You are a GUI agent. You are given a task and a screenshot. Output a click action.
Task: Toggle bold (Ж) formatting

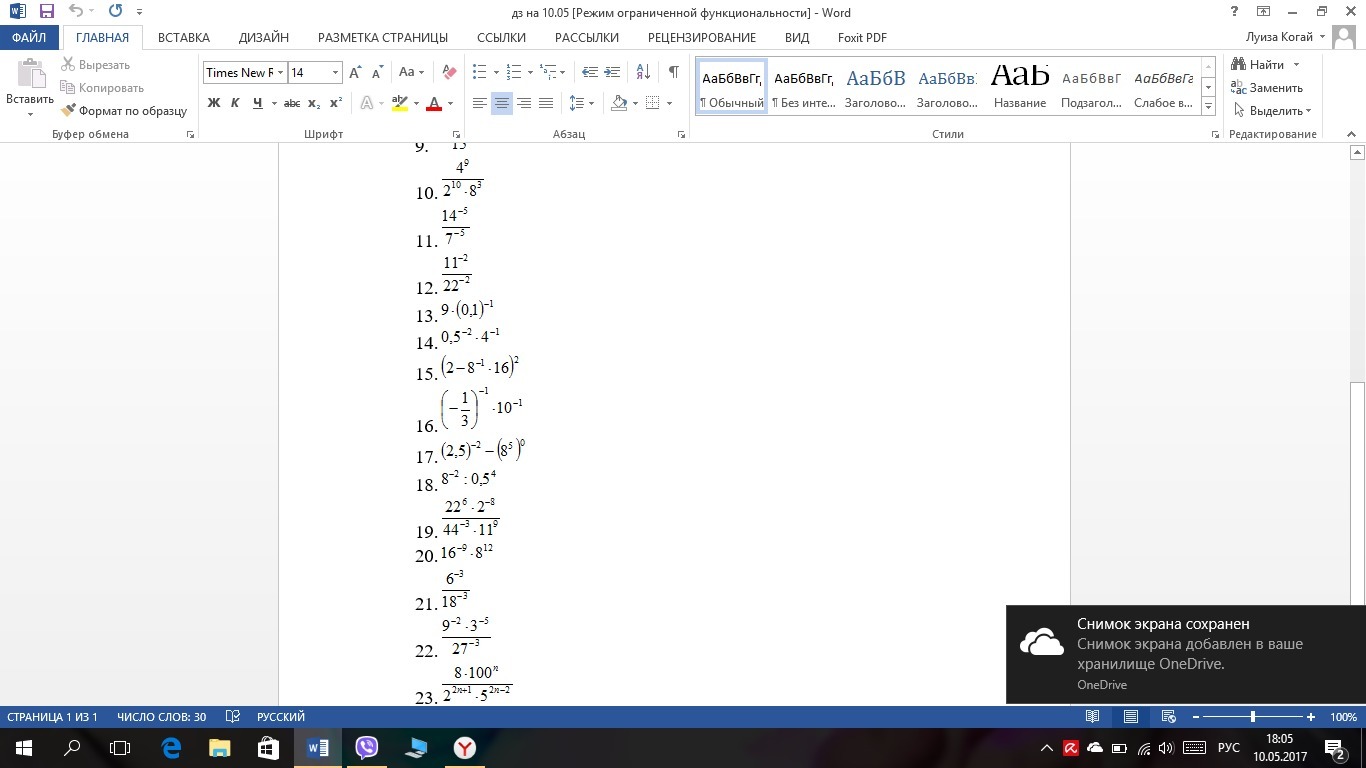tap(213, 103)
